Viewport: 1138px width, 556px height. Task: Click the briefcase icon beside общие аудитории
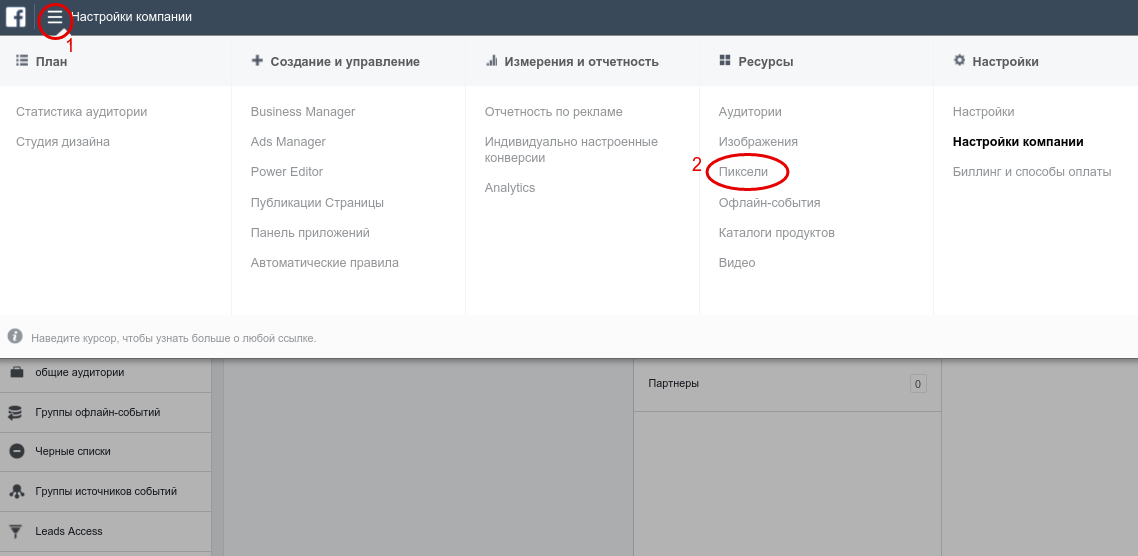(x=16, y=372)
